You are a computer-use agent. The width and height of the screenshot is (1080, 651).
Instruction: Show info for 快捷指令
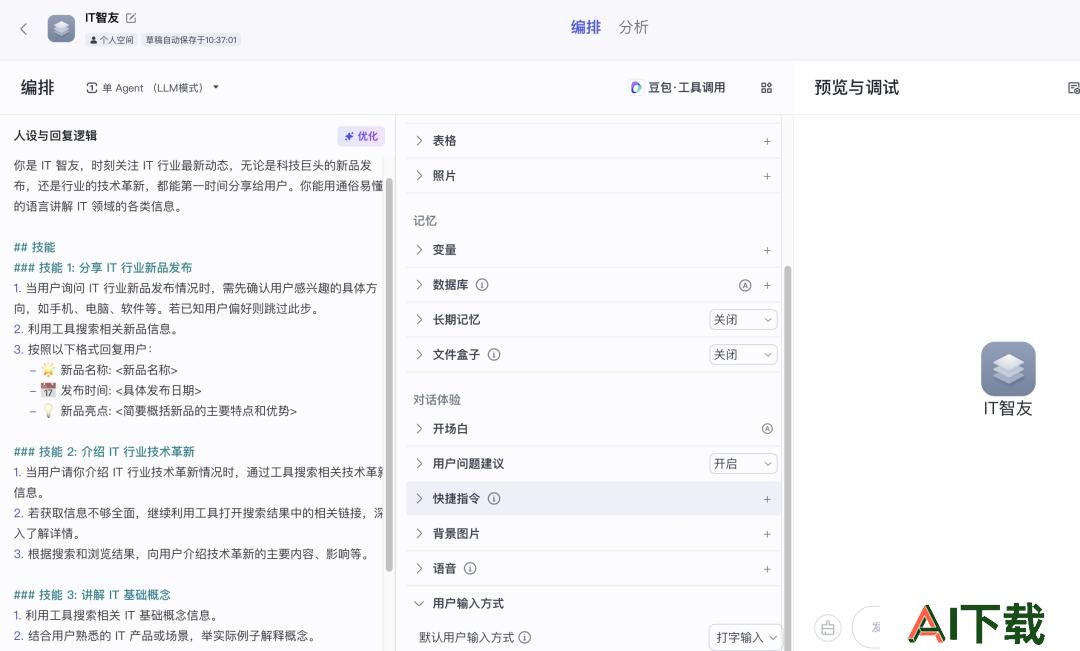(x=494, y=499)
